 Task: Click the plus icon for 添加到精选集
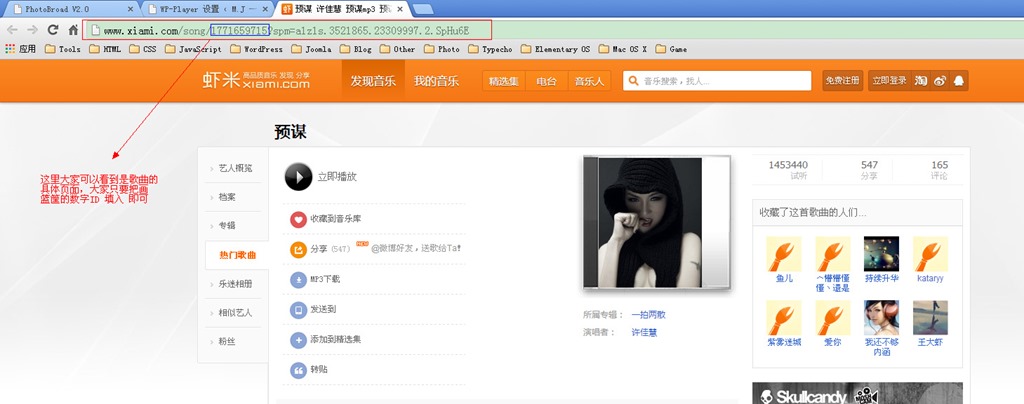click(298, 340)
